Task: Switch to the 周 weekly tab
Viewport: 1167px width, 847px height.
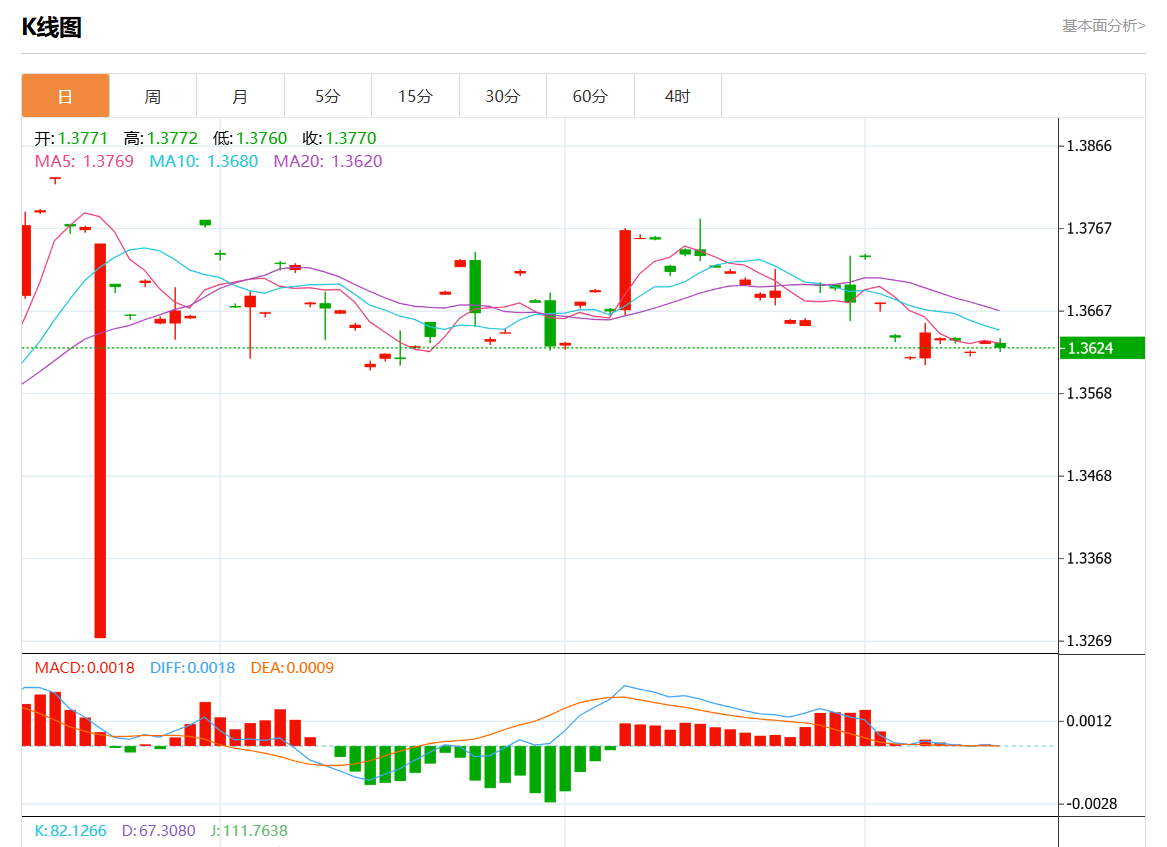Action: [152, 96]
